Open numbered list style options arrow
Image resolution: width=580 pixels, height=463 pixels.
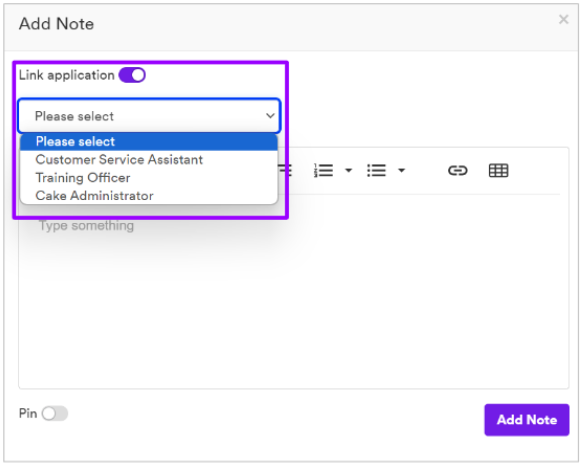(348, 170)
